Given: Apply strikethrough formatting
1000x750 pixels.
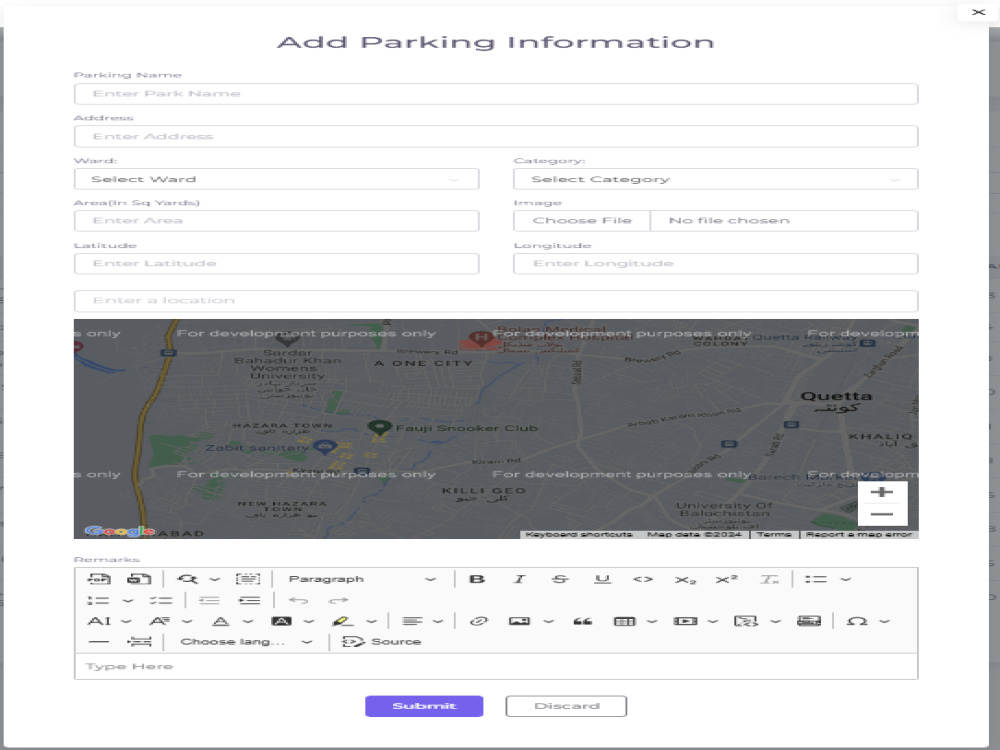Looking at the screenshot, I should click(x=560, y=579).
